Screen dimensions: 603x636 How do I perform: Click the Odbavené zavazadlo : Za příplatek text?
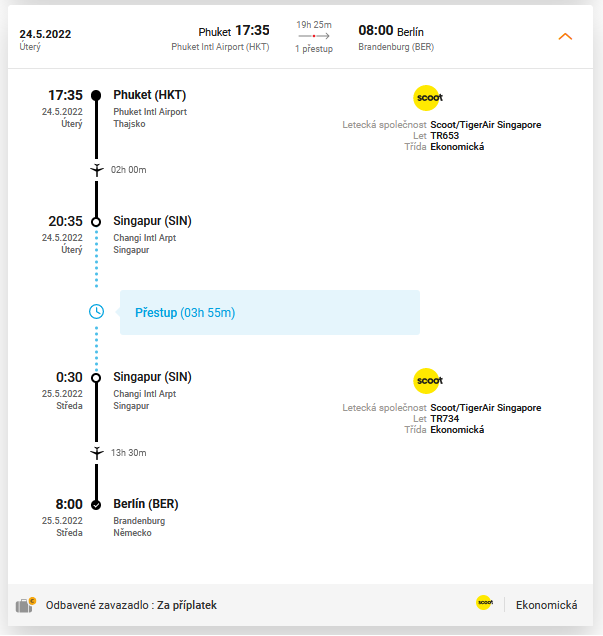pyautogui.click(x=131, y=605)
